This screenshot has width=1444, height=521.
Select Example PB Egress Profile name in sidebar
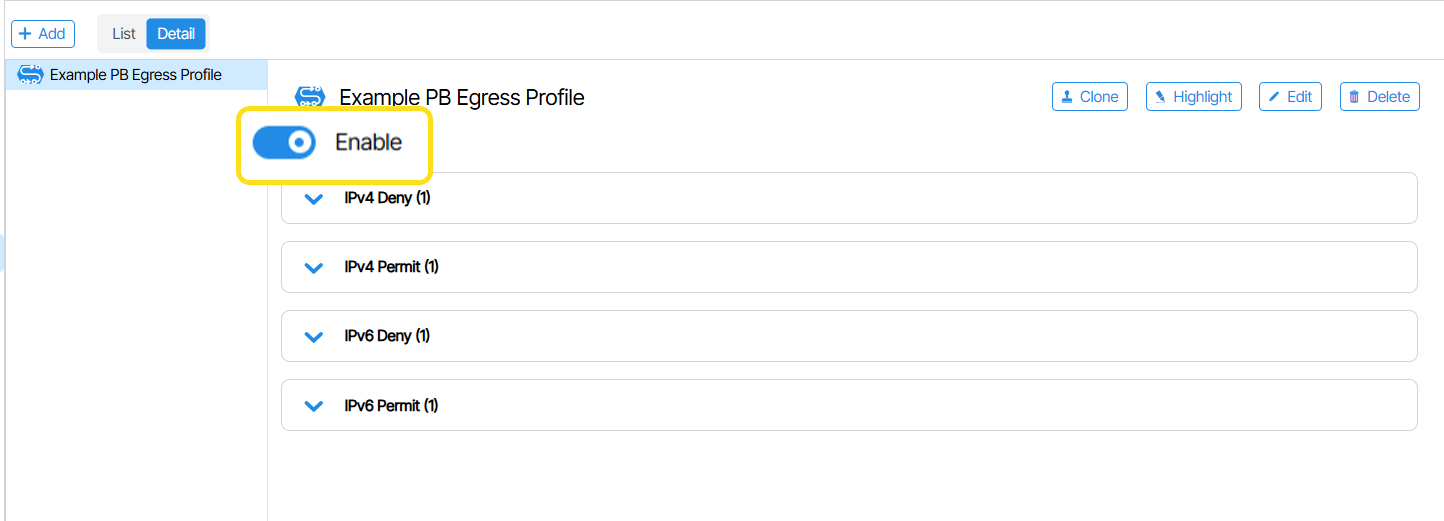(x=136, y=75)
